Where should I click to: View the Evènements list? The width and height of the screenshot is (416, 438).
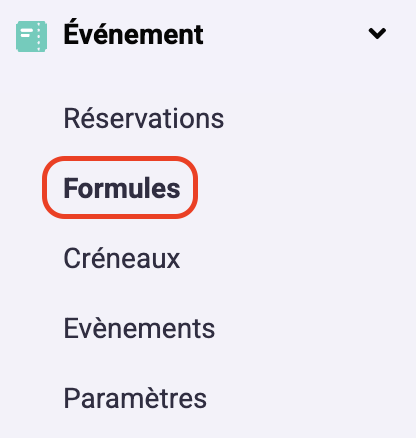coord(139,328)
